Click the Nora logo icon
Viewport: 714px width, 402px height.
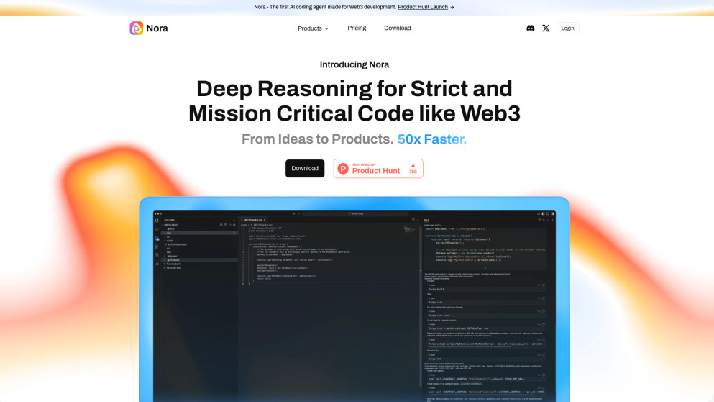coord(136,28)
